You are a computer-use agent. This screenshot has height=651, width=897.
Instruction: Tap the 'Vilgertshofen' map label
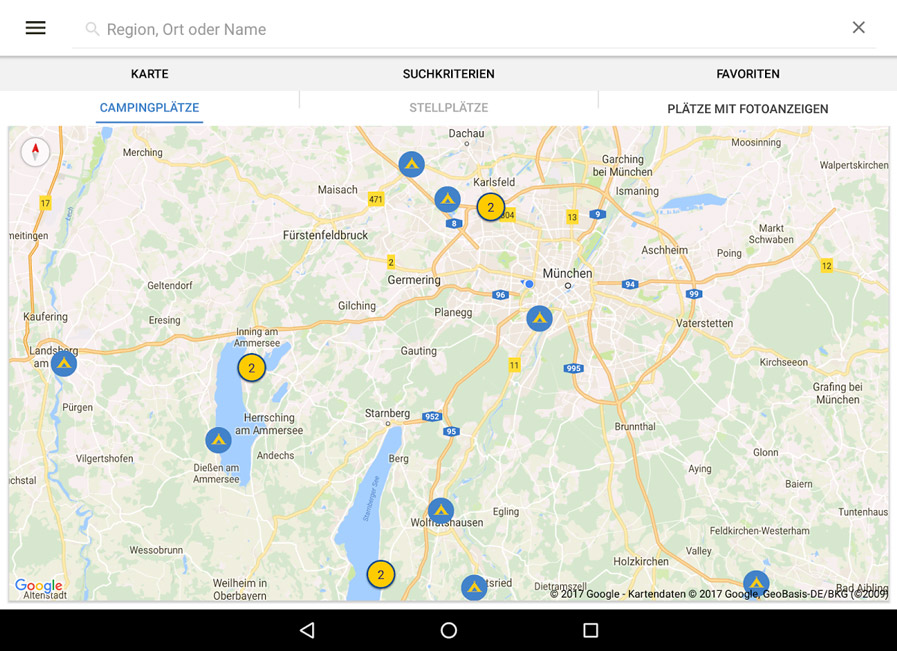105,458
